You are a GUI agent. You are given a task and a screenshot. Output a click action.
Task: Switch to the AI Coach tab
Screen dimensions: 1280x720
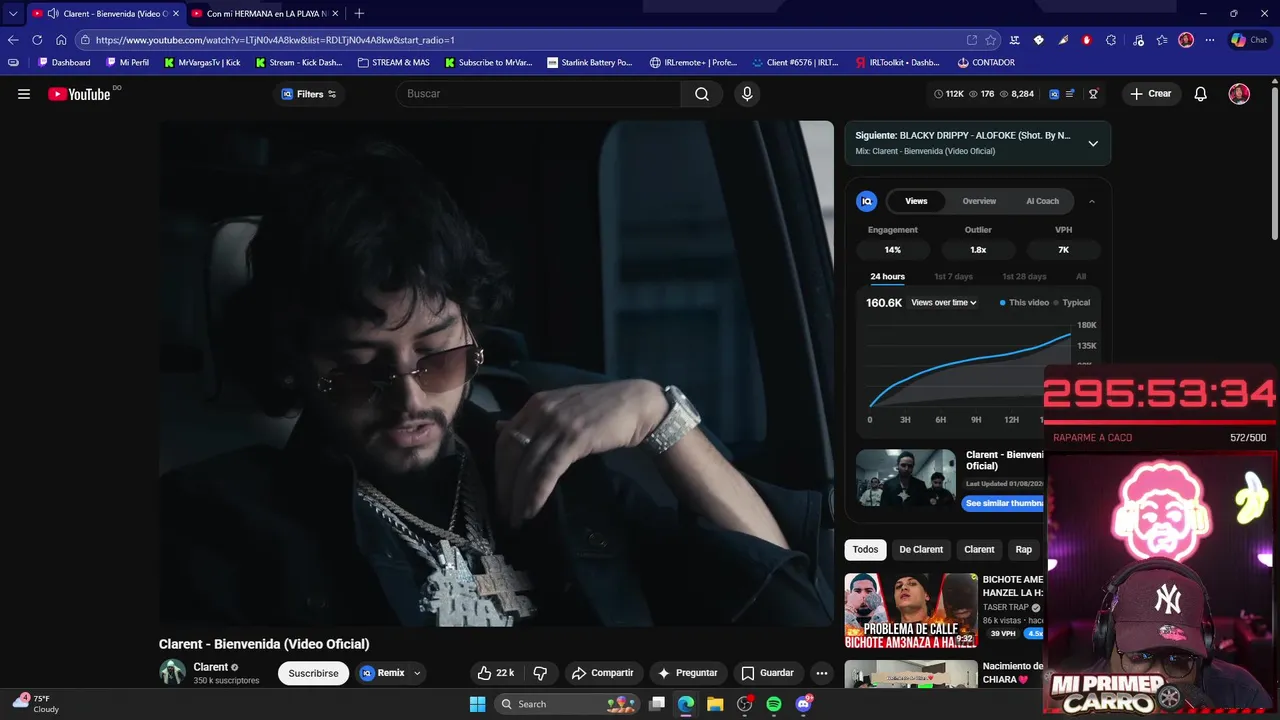tap(1042, 201)
